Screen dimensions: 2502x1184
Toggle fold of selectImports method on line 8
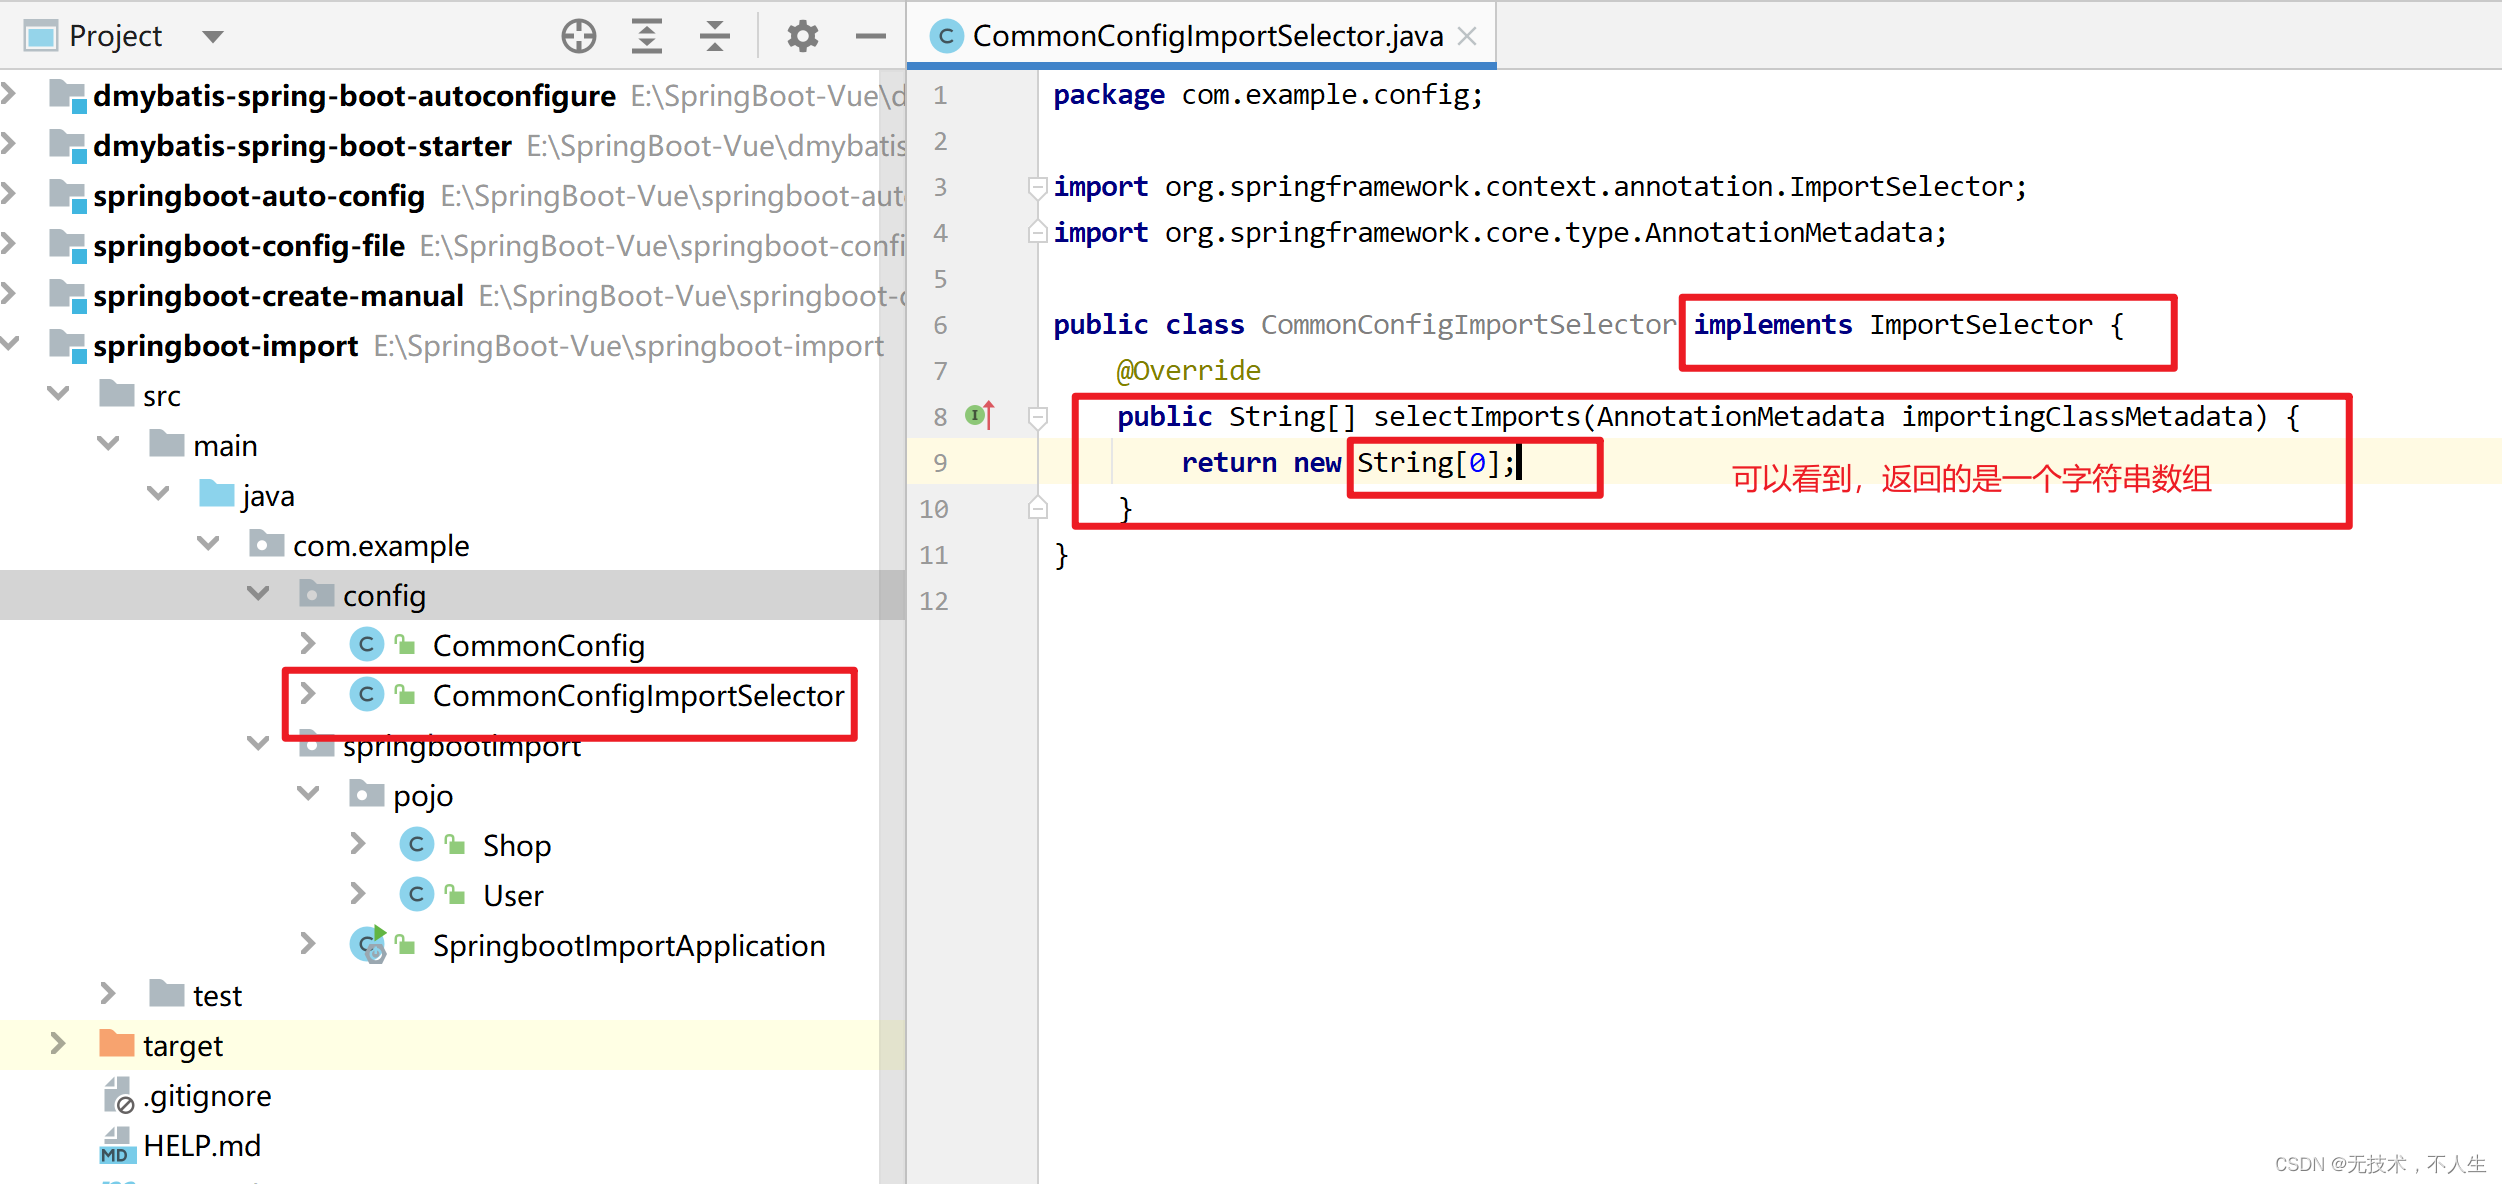(x=1037, y=416)
